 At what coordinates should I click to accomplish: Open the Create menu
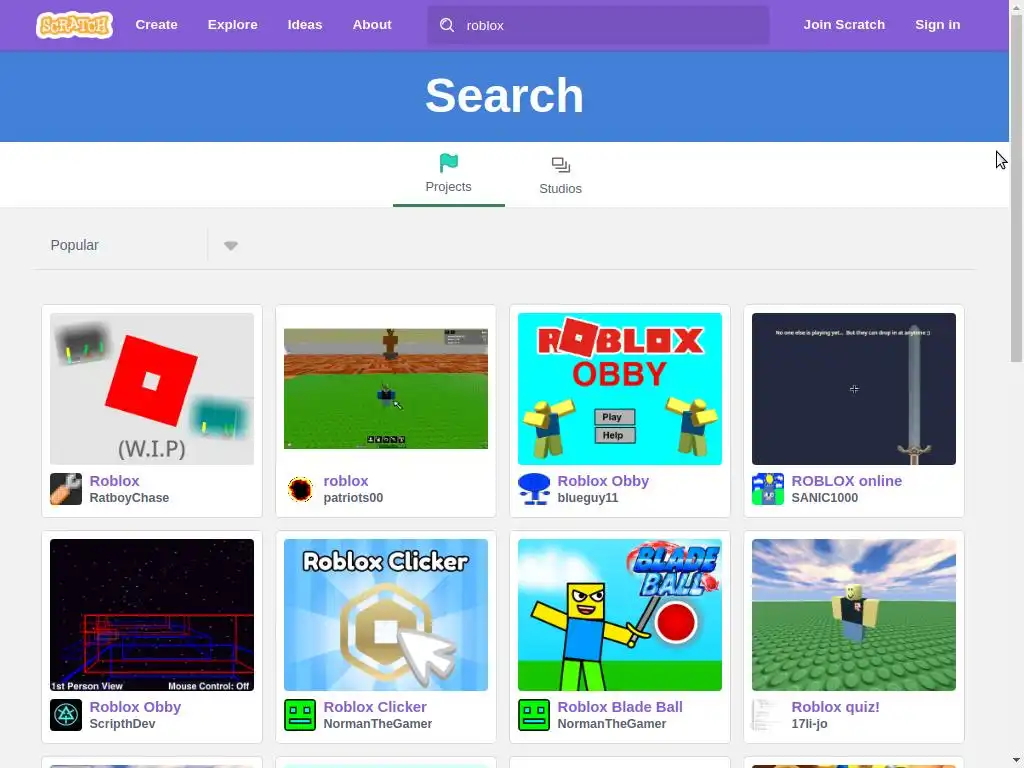click(x=156, y=25)
